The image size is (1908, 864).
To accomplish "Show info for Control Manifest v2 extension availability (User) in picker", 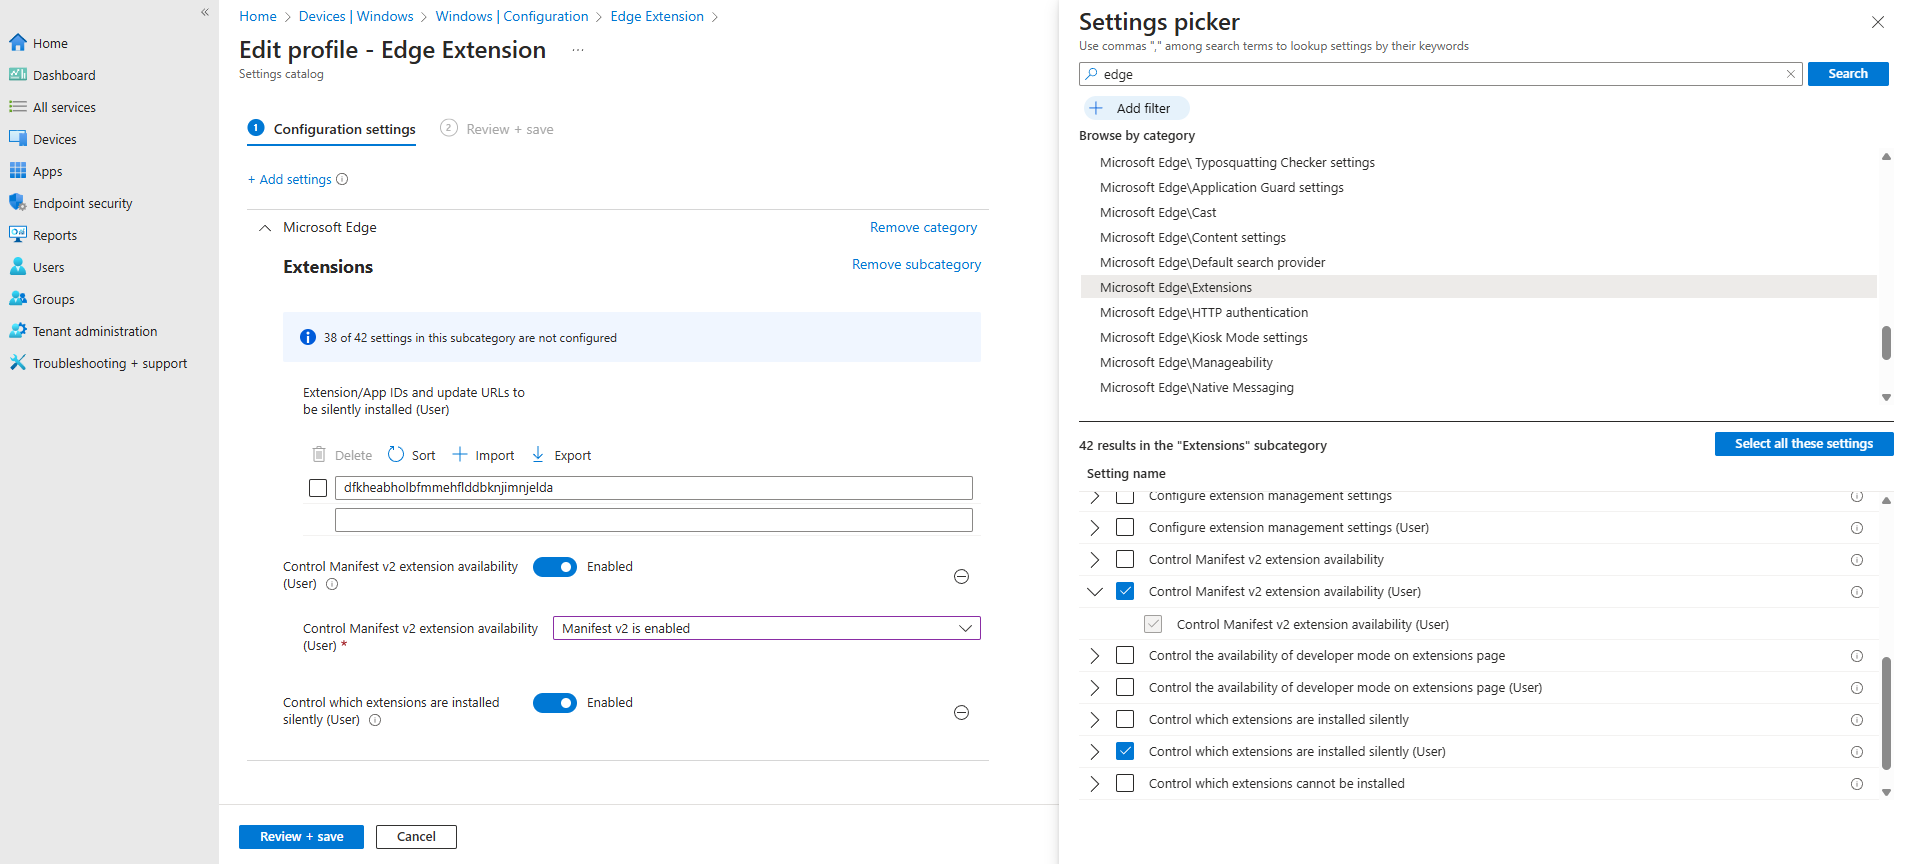I will pos(1857,592).
